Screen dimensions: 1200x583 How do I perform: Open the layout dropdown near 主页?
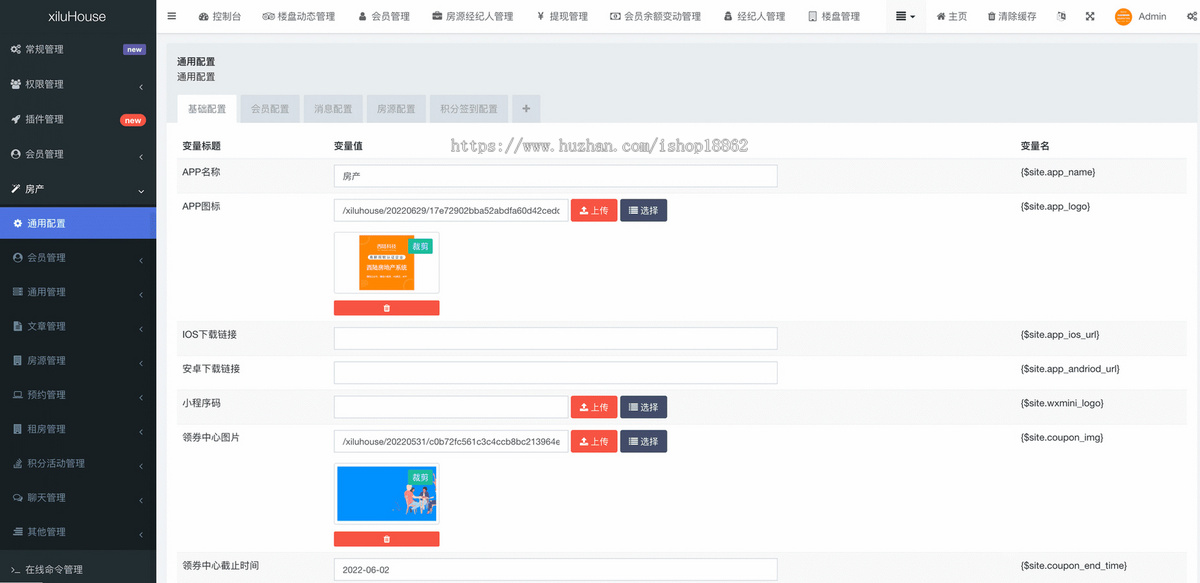pyautogui.click(x=904, y=16)
